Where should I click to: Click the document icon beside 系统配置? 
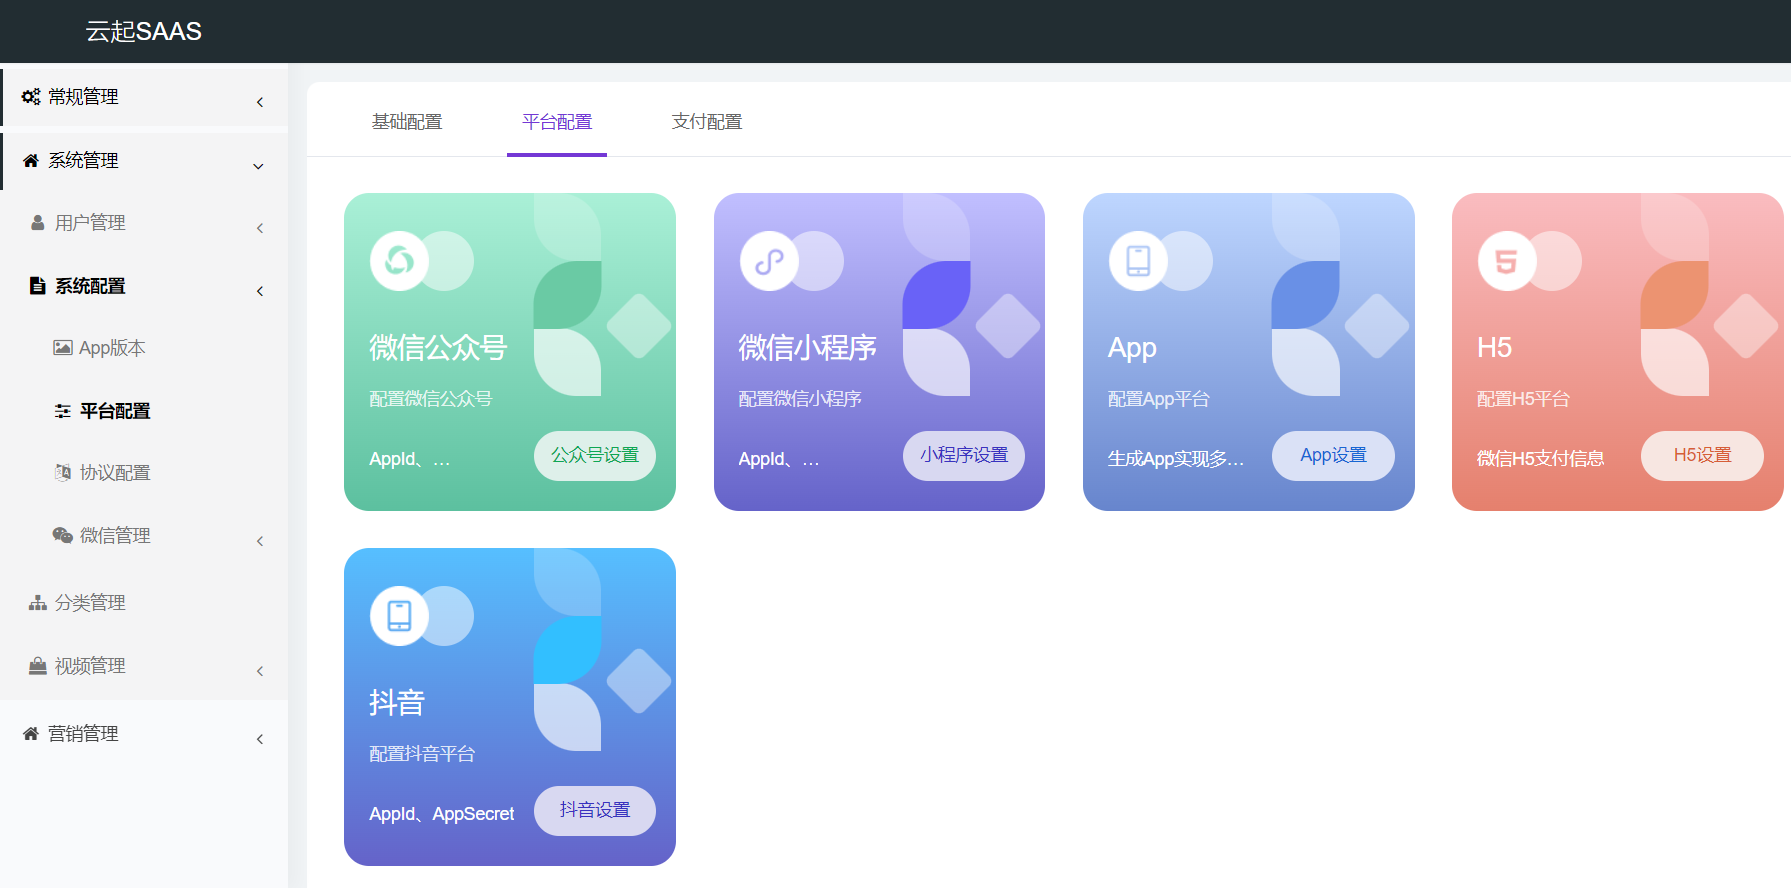click(x=38, y=286)
